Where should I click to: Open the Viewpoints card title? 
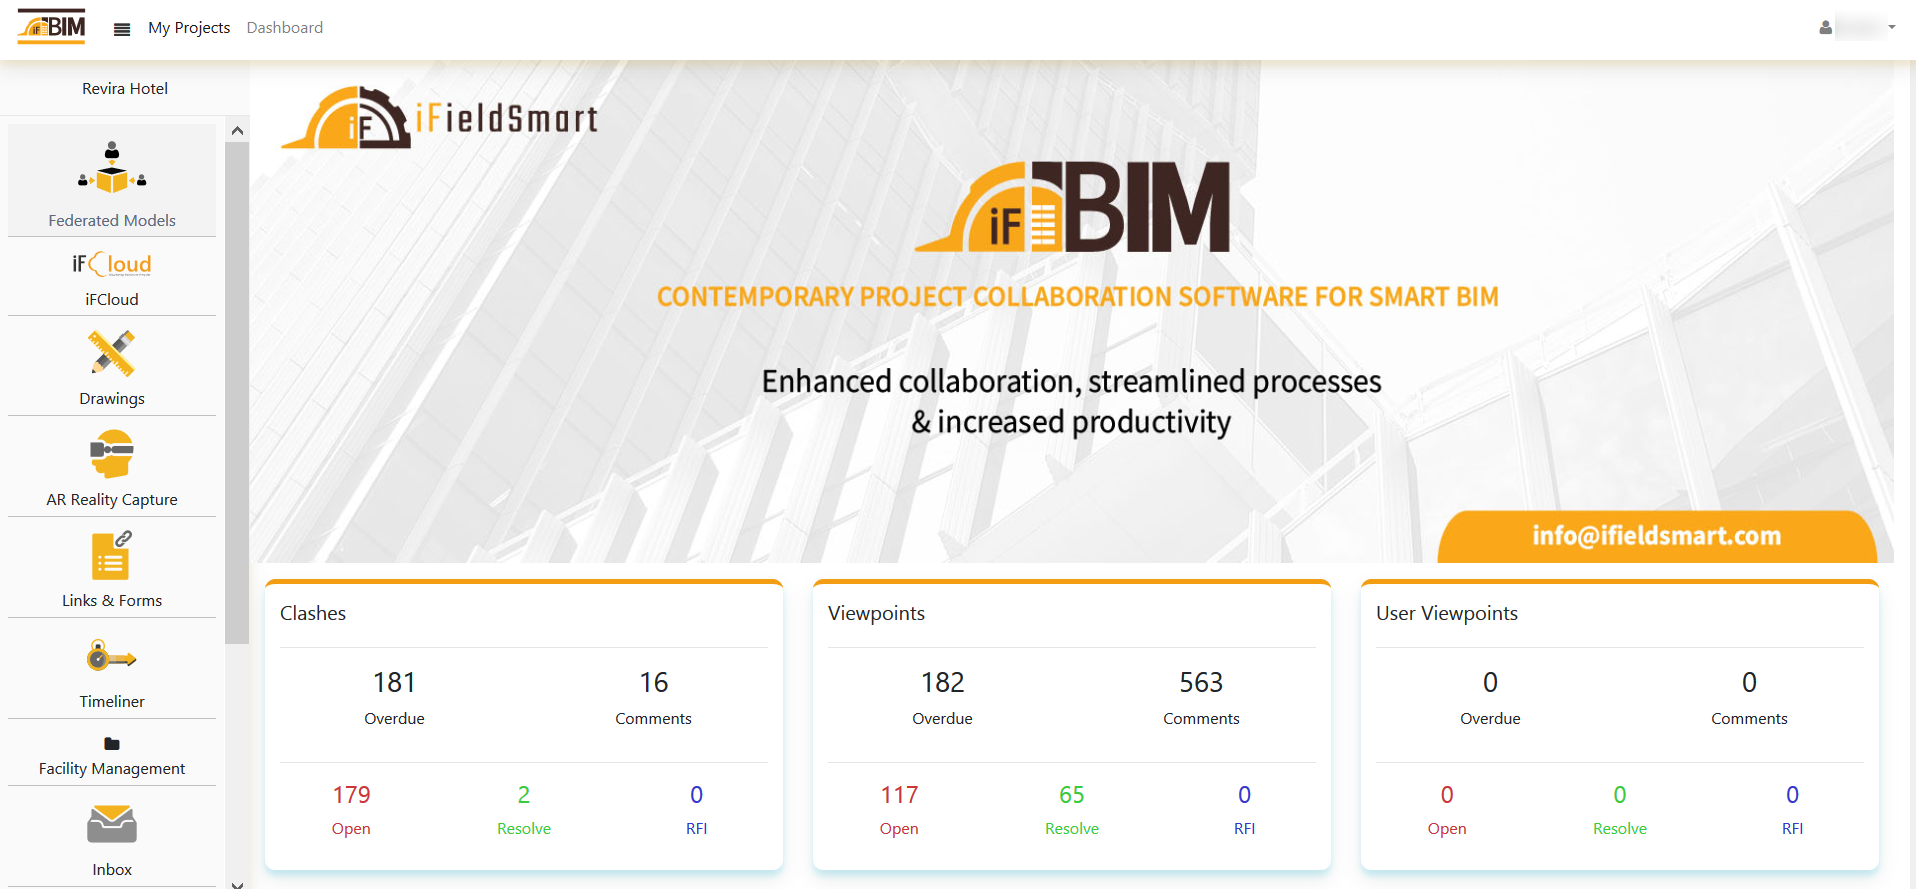point(876,614)
